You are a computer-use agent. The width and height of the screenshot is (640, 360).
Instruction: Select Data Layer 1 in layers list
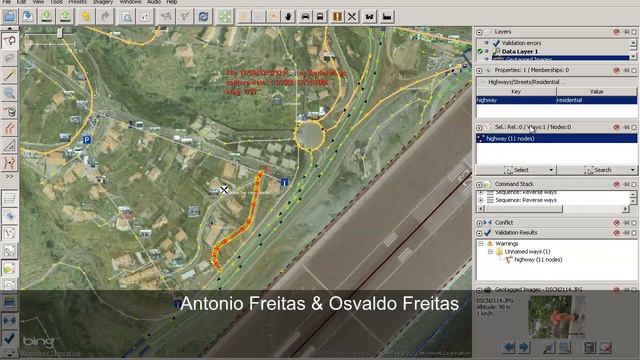[x=520, y=51]
